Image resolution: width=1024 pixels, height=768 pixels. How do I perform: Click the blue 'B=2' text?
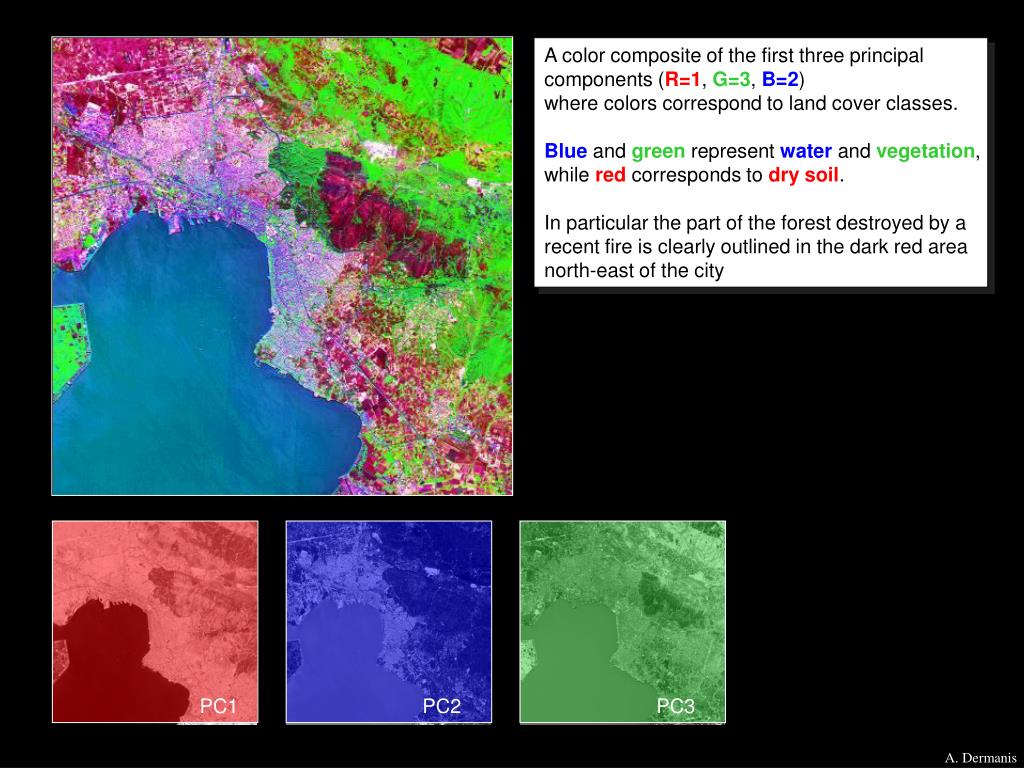(x=780, y=80)
